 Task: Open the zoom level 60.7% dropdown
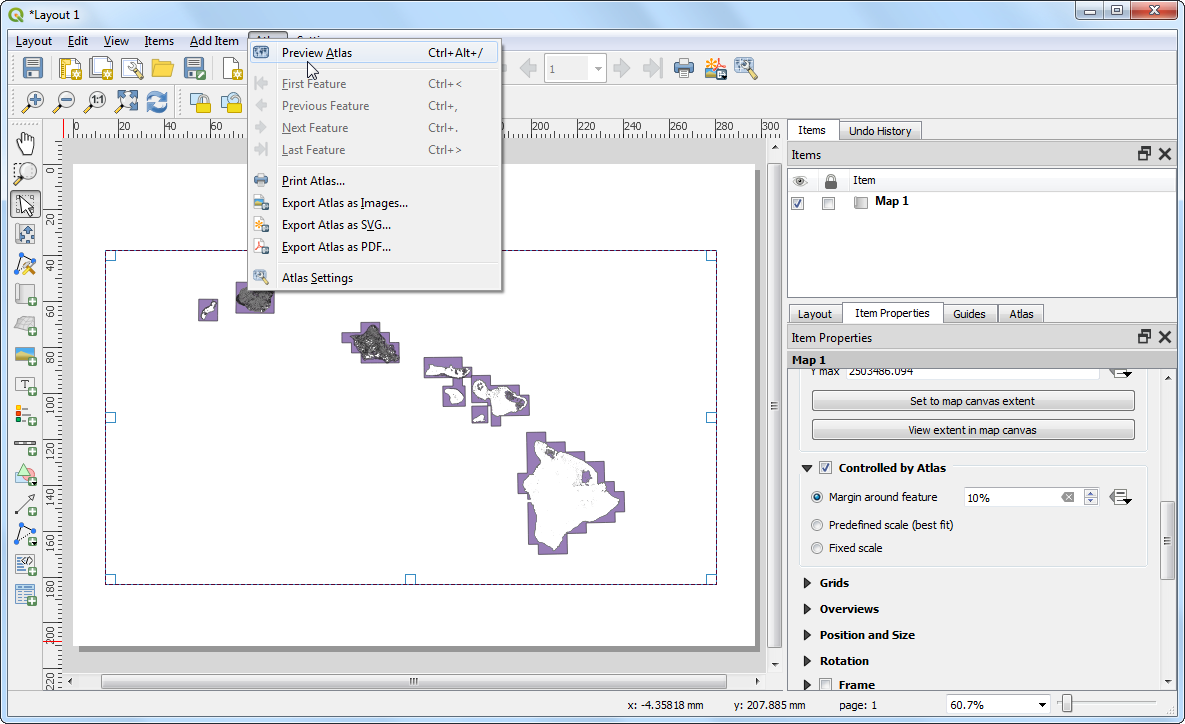pyautogui.click(x=1042, y=705)
